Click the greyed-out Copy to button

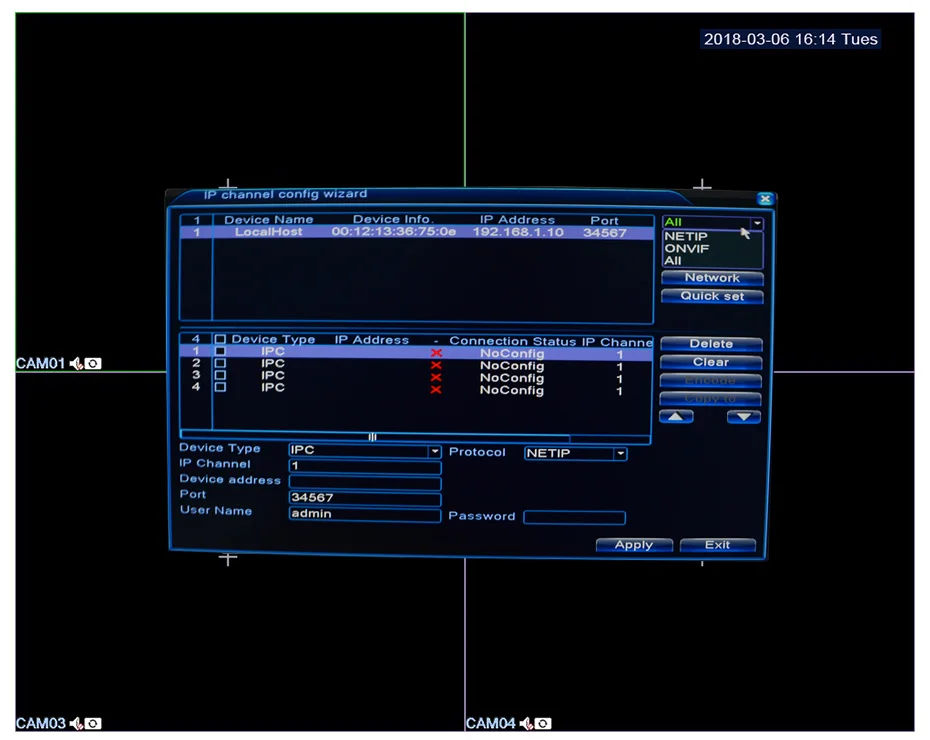click(711, 398)
